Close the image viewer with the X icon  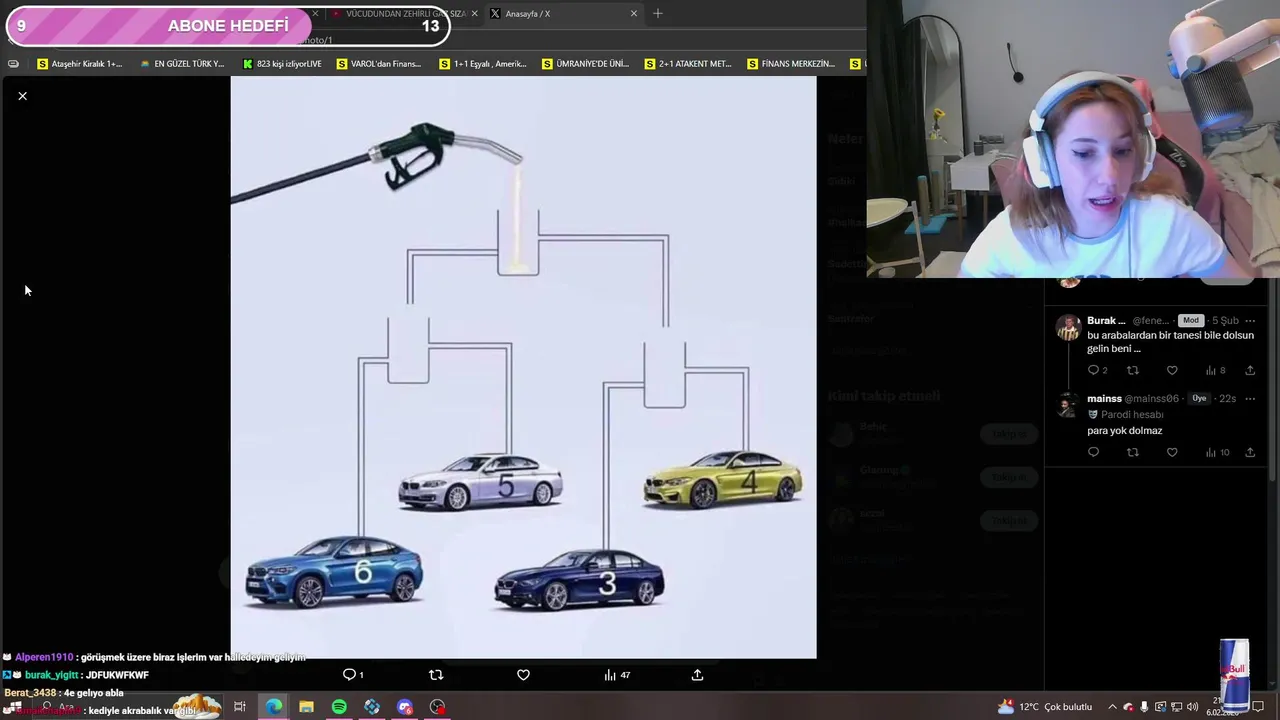coord(22,96)
